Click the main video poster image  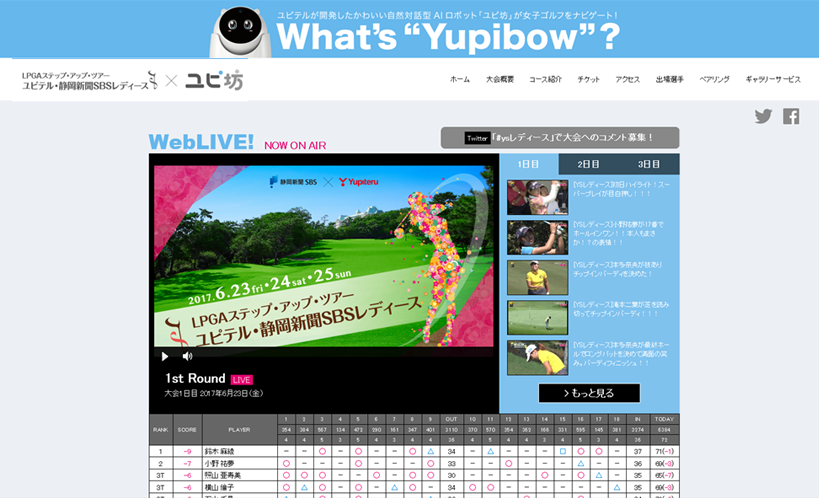tap(323, 256)
